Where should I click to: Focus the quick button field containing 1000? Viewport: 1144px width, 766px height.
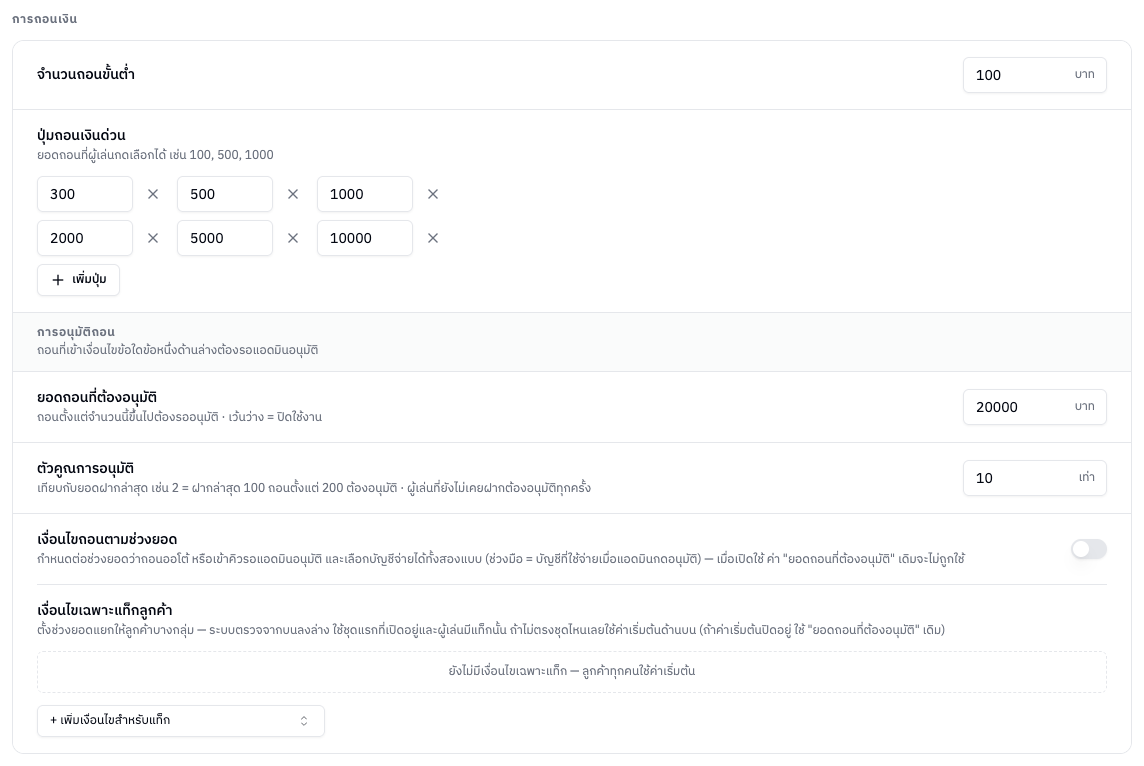(365, 194)
